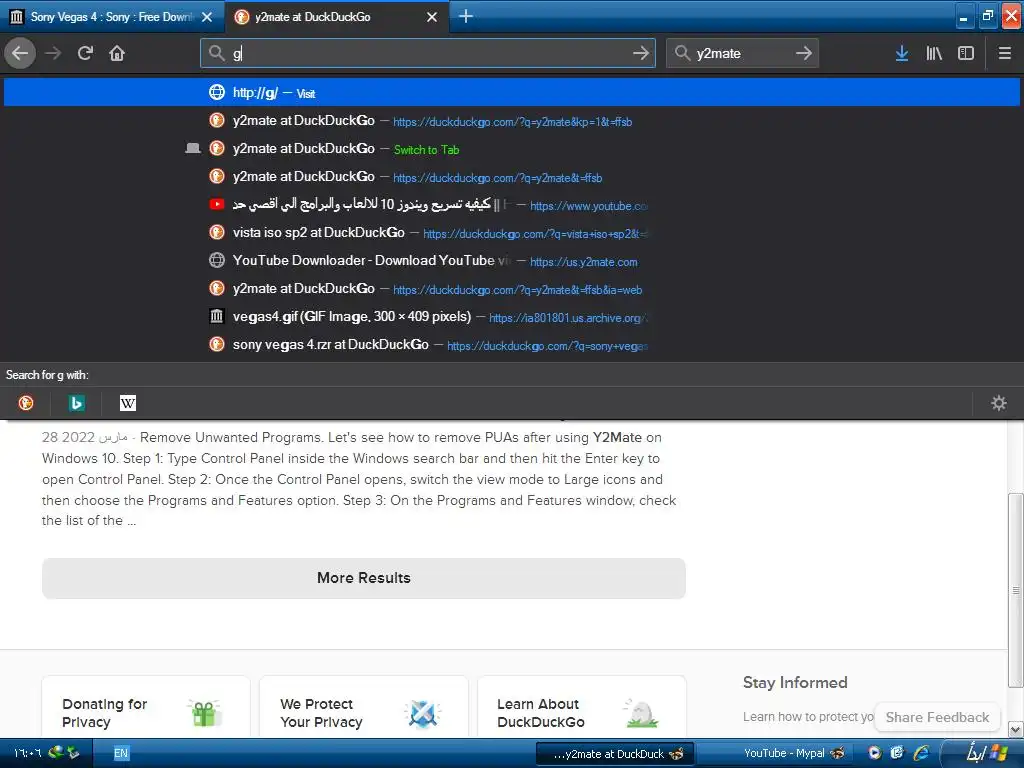Open the downloads arrow icon
Screen dimensions: 1024x768
tap(902, 53)
